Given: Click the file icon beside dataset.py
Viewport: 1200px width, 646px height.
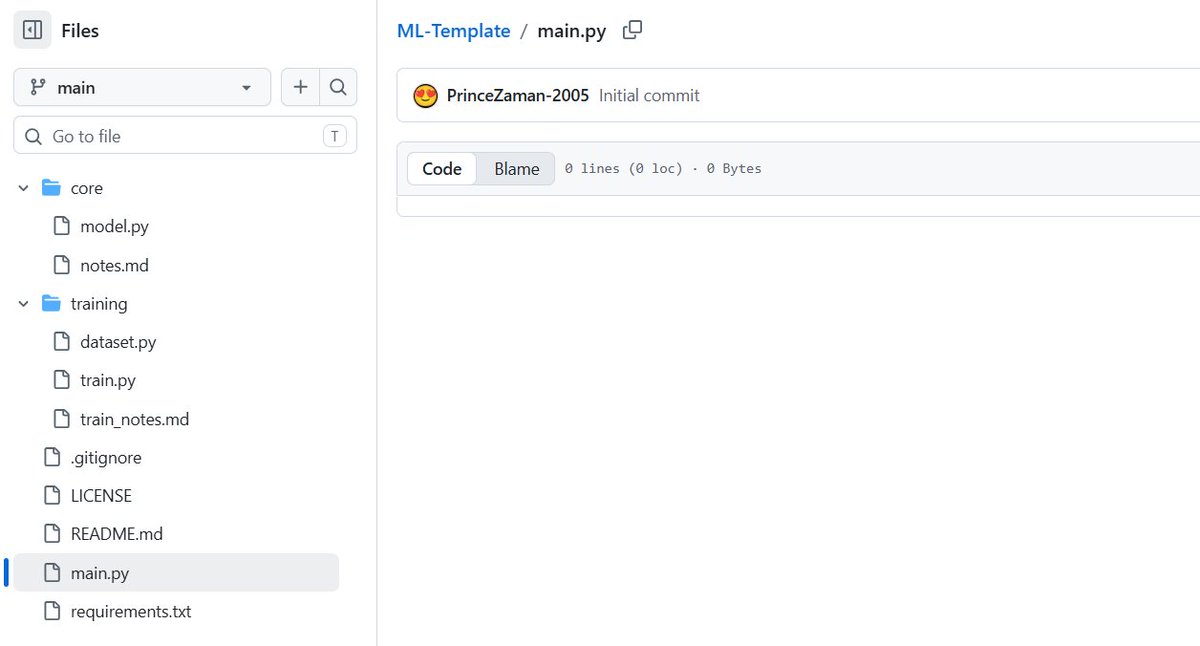Looking at the screenshot, I should click(62, 342).
